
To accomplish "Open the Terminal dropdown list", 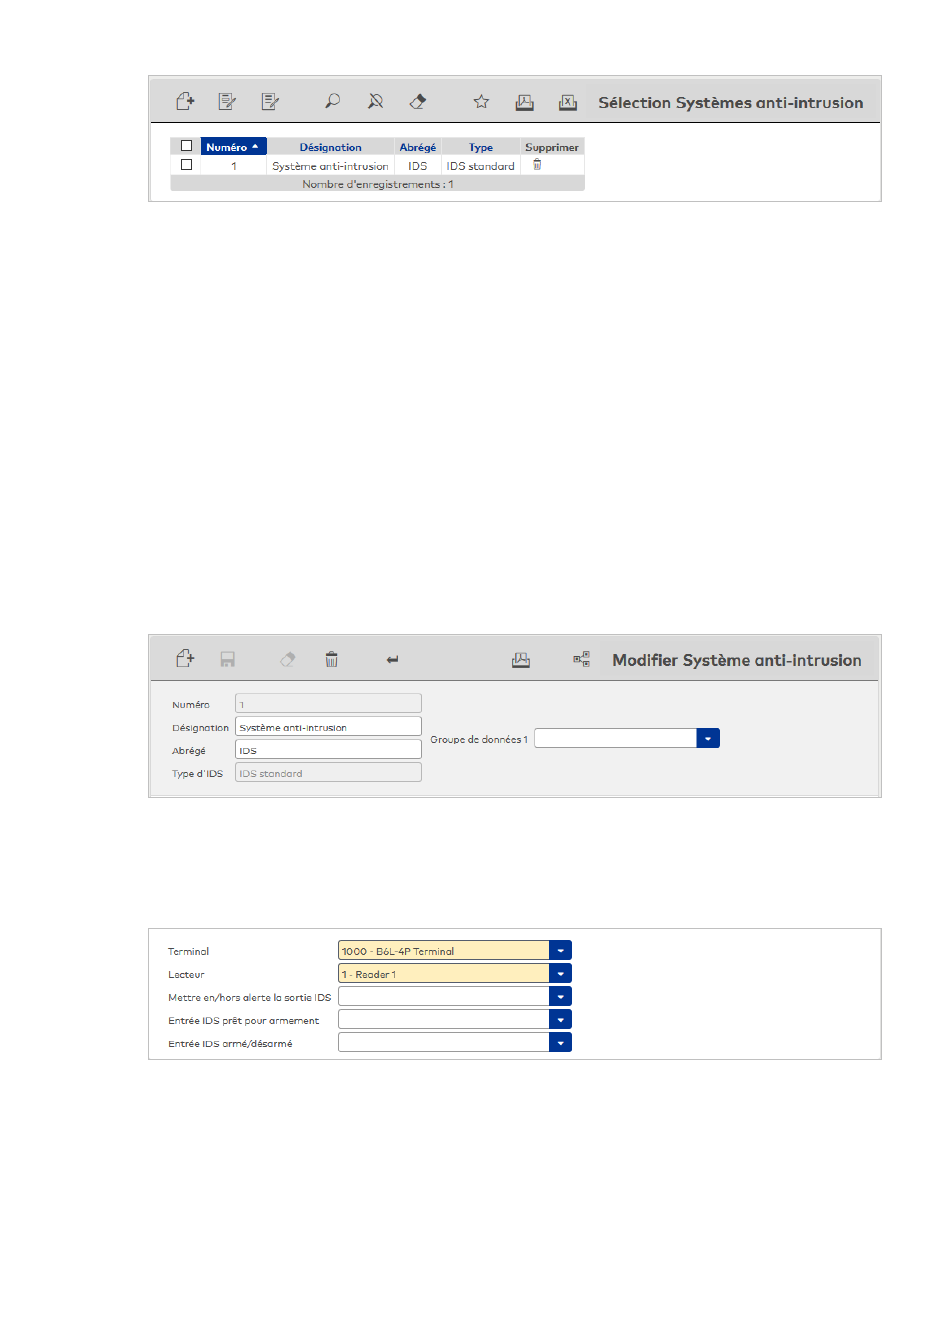I will point(561,951).
